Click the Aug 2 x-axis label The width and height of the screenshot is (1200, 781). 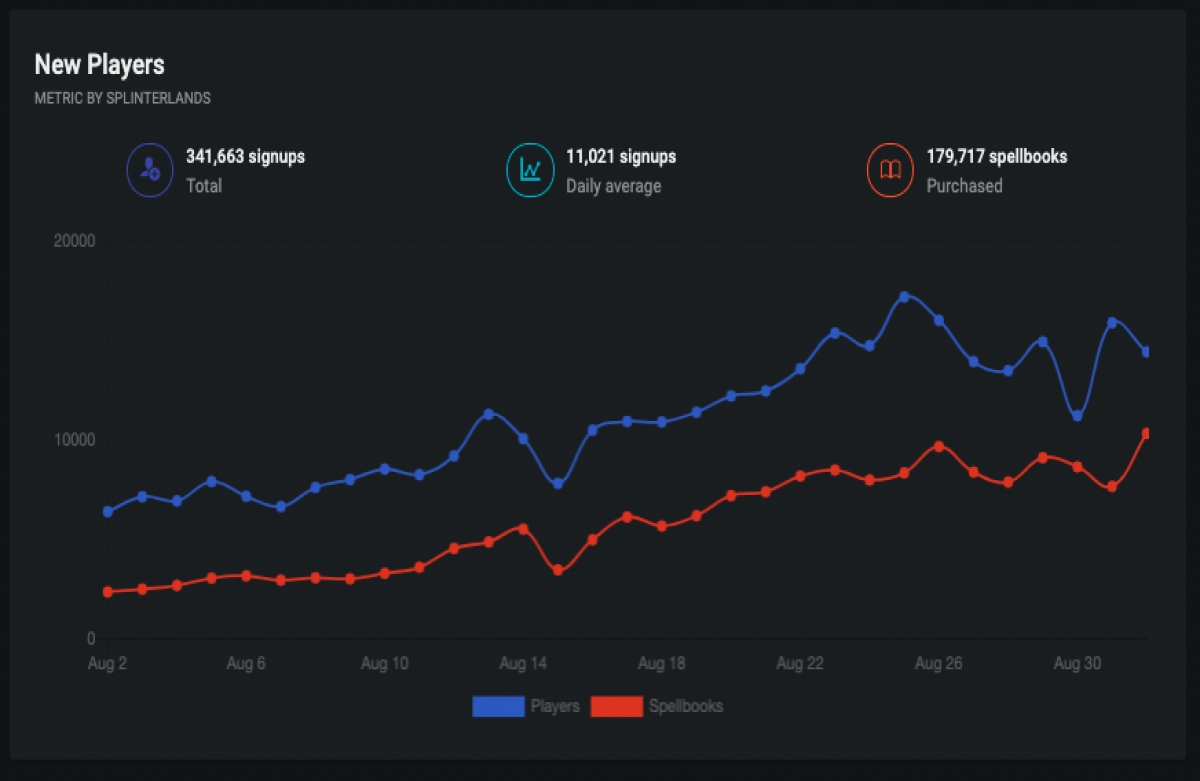(108, 663)
